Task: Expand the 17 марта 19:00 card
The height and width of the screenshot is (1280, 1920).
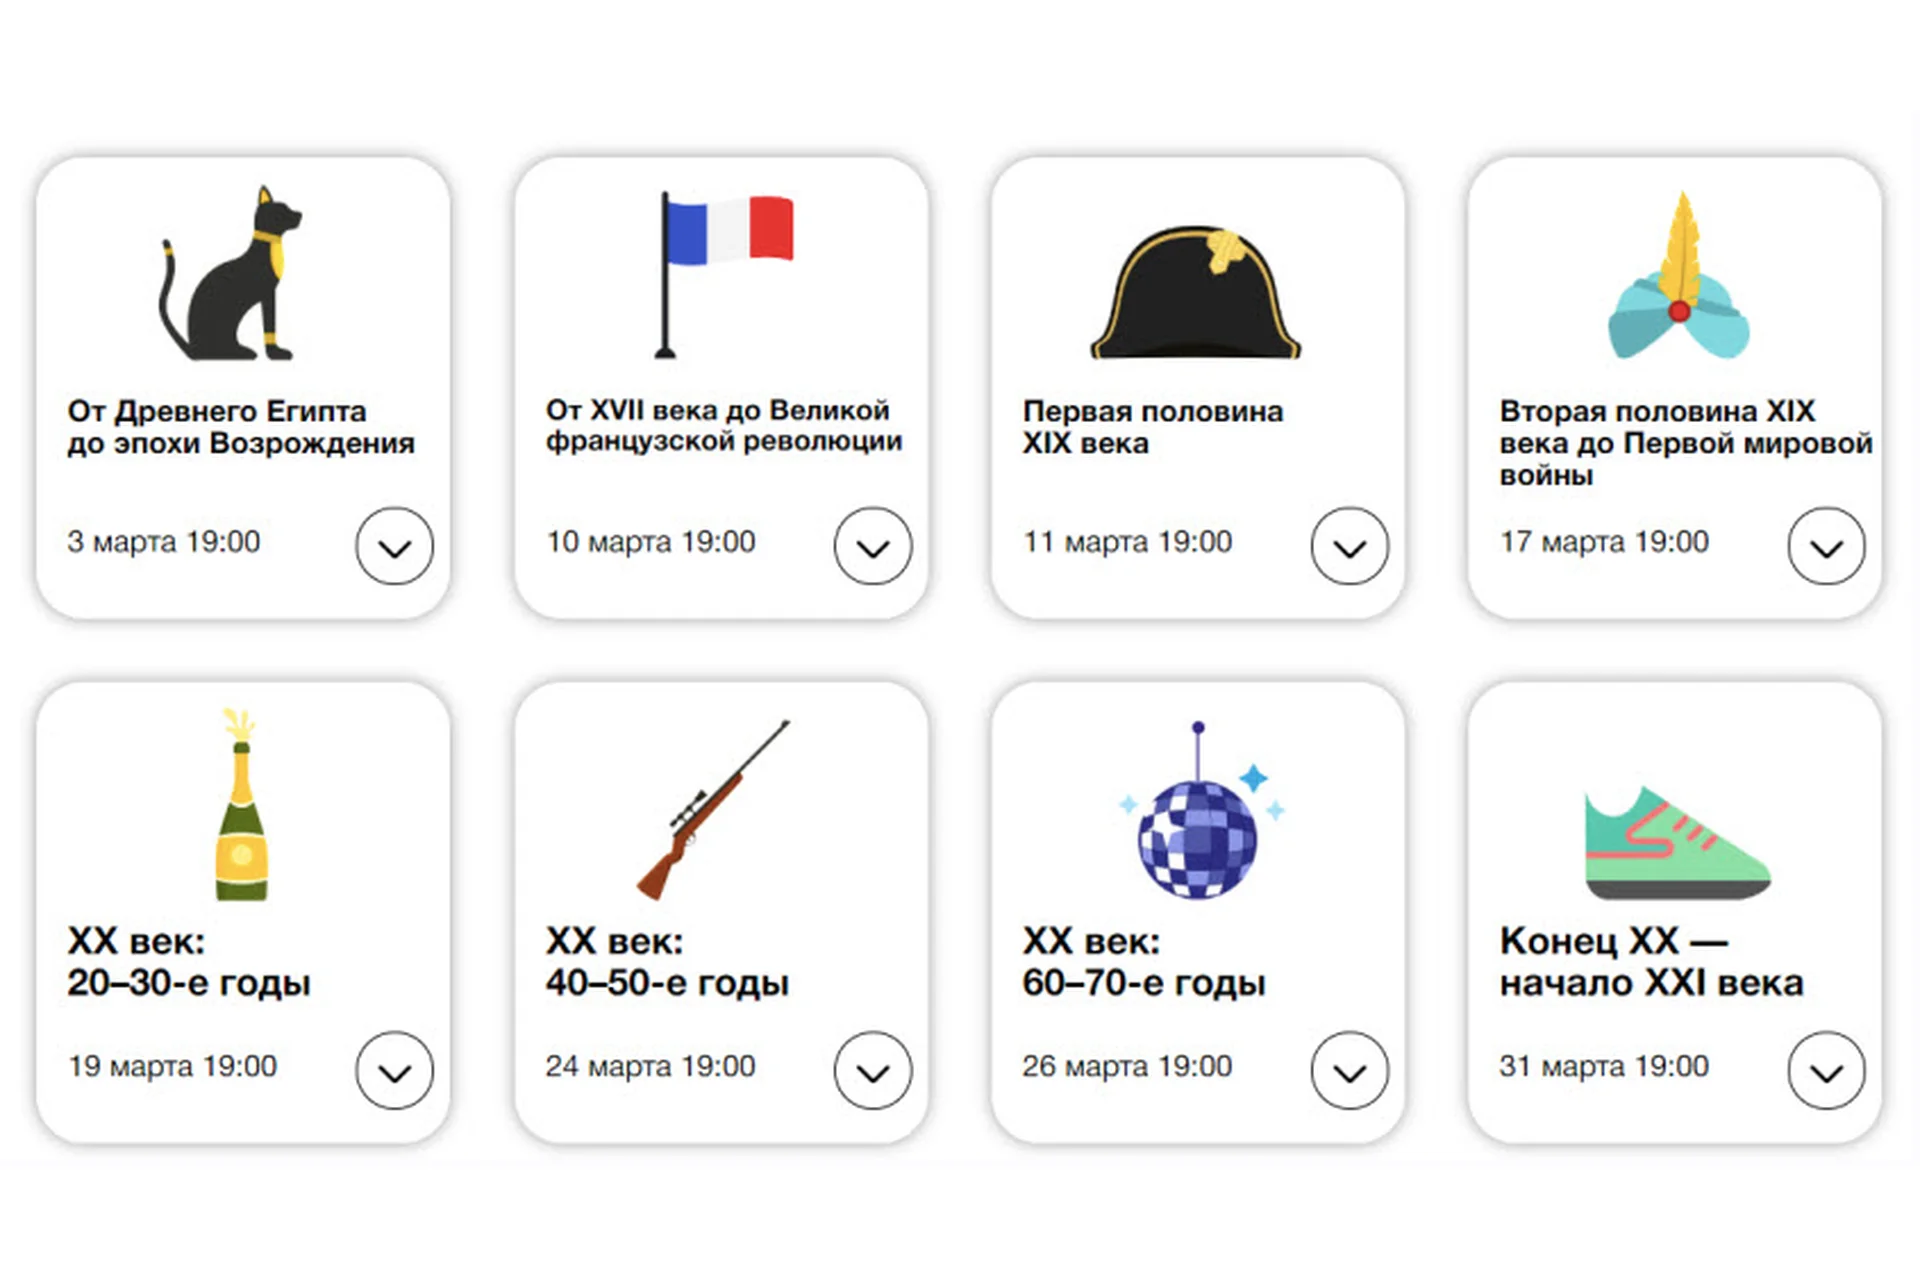Action: (1827, 546)
